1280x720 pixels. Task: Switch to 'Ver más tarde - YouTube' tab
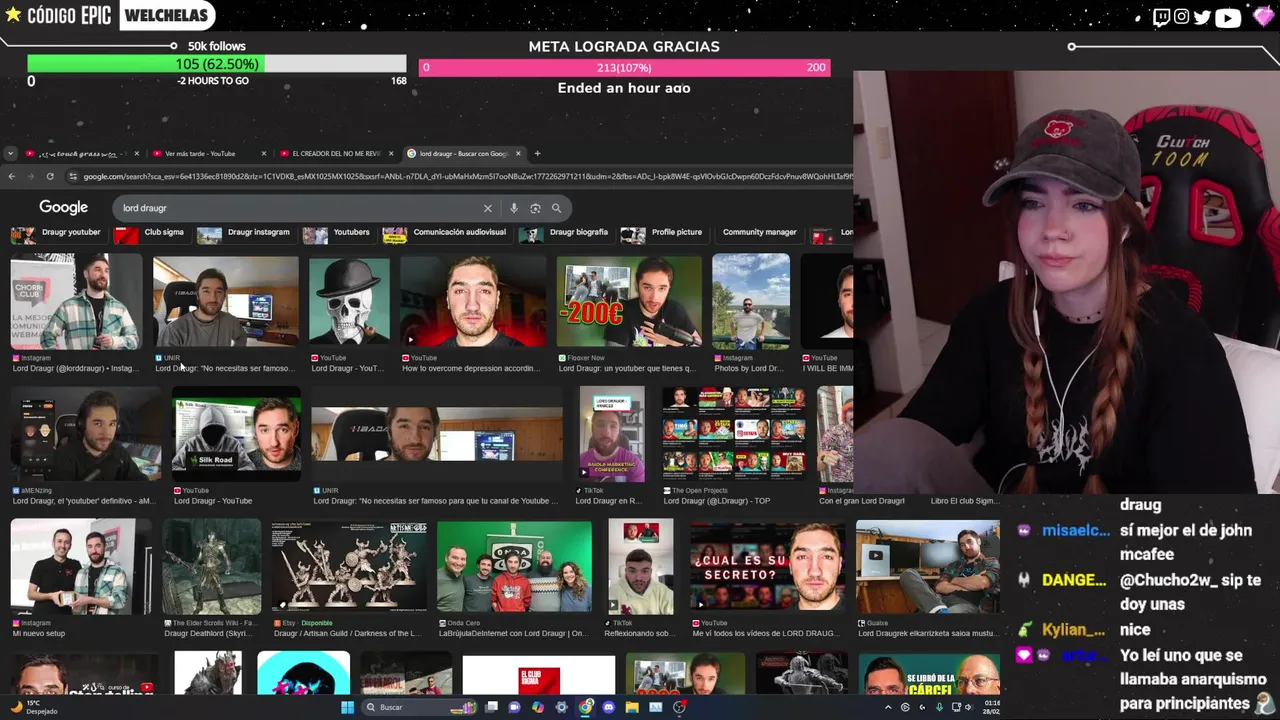click(208, 153)
